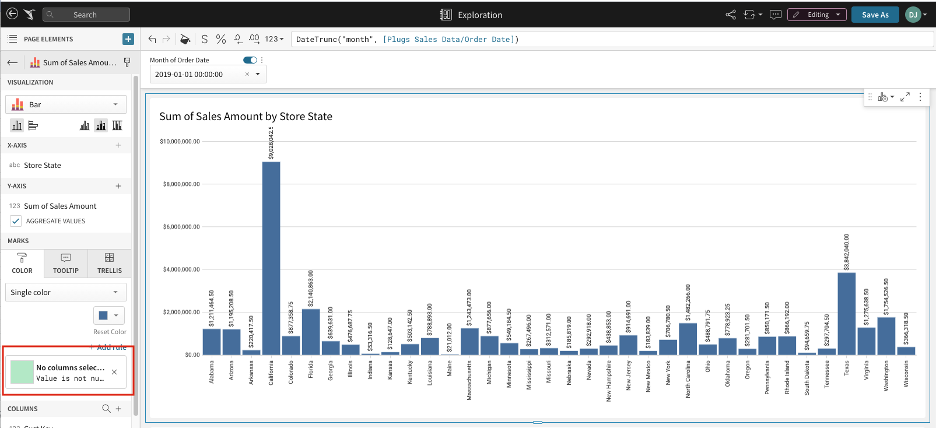Viewport: 936px width, 428px height.
Task: Uncheck the Aggregate Values checkbox
Action: pyautogui.click(x=15, y=220)
